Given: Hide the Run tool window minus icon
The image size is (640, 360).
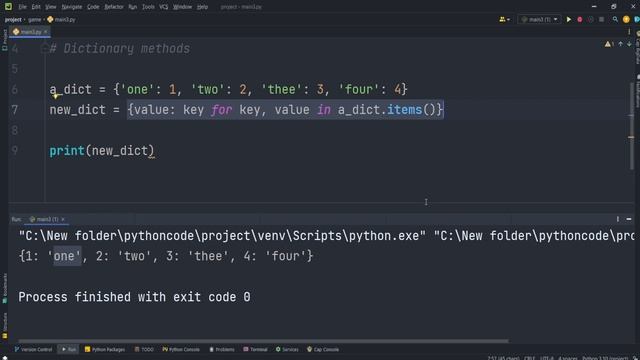Looking at the screenshot, I should click(629, 219).
